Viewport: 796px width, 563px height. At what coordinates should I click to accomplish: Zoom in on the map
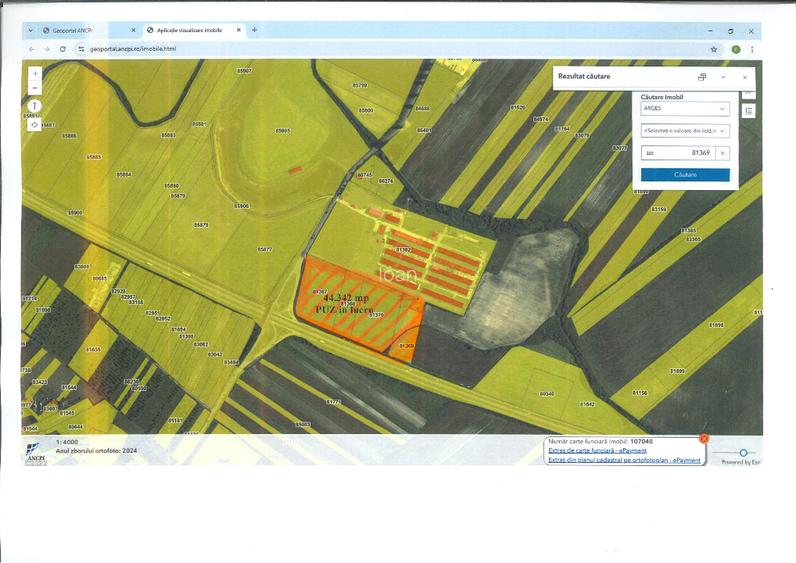click(35, 74)
